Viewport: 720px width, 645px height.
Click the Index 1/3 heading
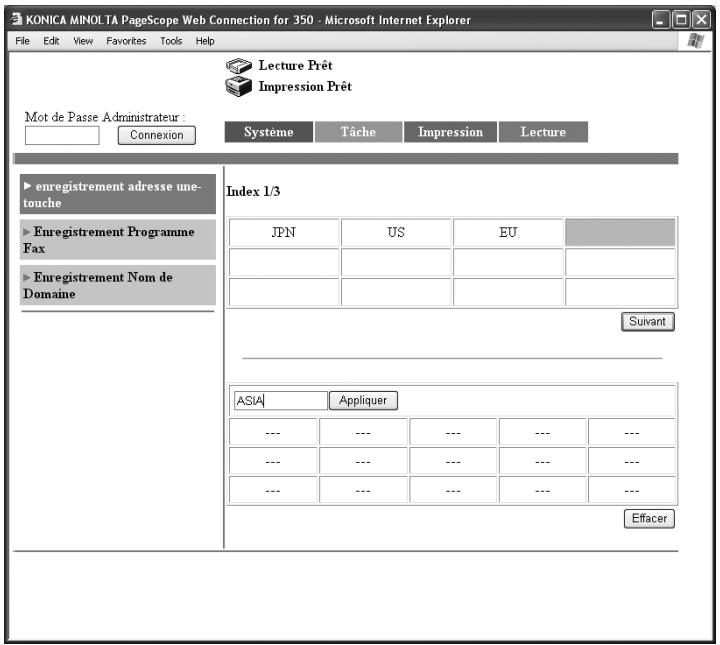pos(253,191)
